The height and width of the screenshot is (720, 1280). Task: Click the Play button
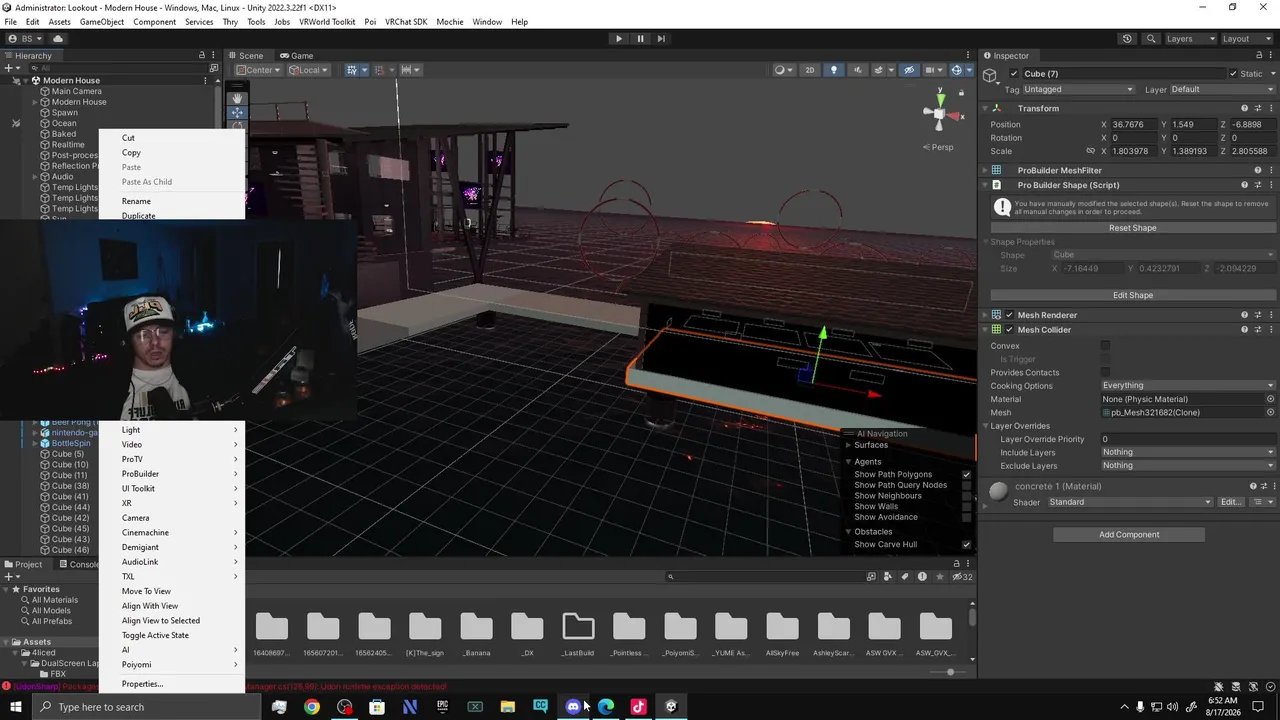(619, 39)
